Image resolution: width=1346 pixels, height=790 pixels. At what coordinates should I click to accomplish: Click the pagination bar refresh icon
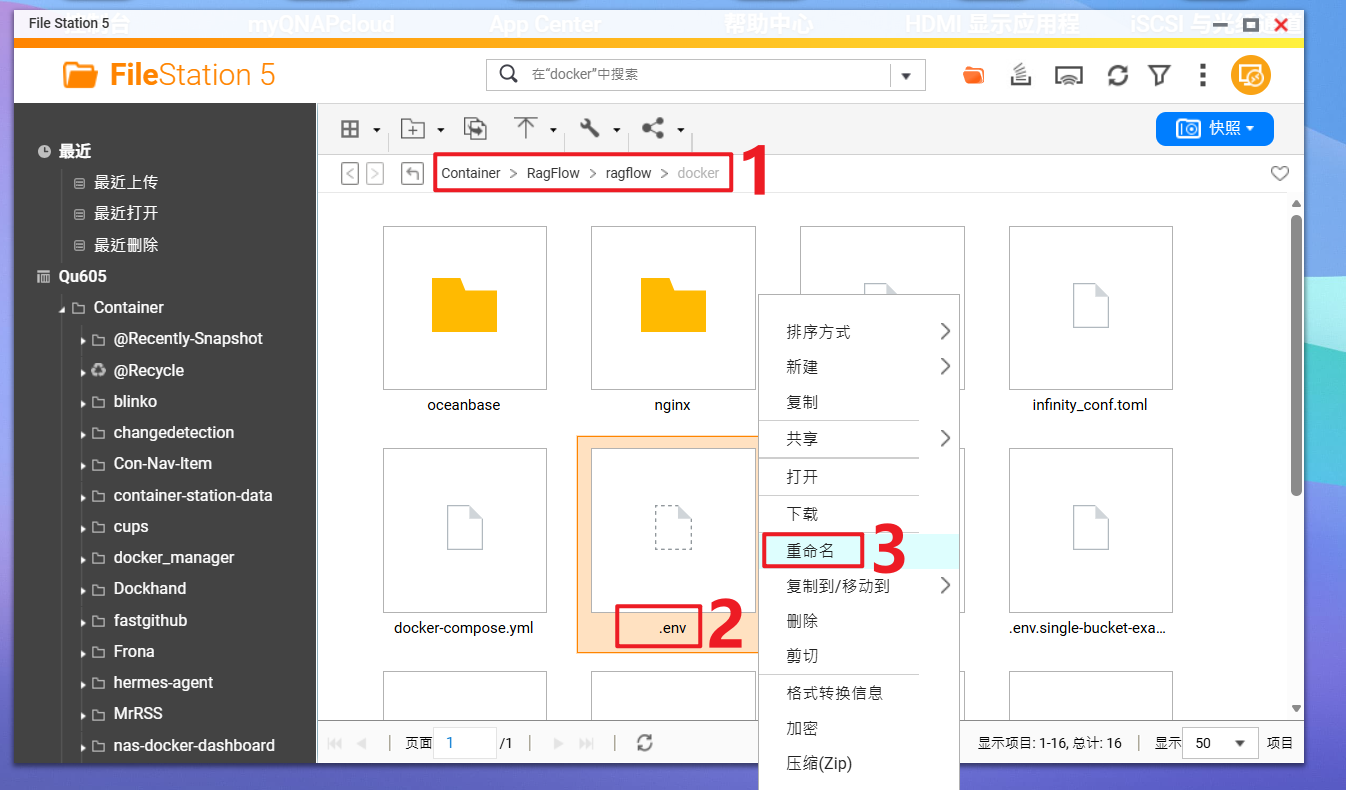(x=645, y=743)
